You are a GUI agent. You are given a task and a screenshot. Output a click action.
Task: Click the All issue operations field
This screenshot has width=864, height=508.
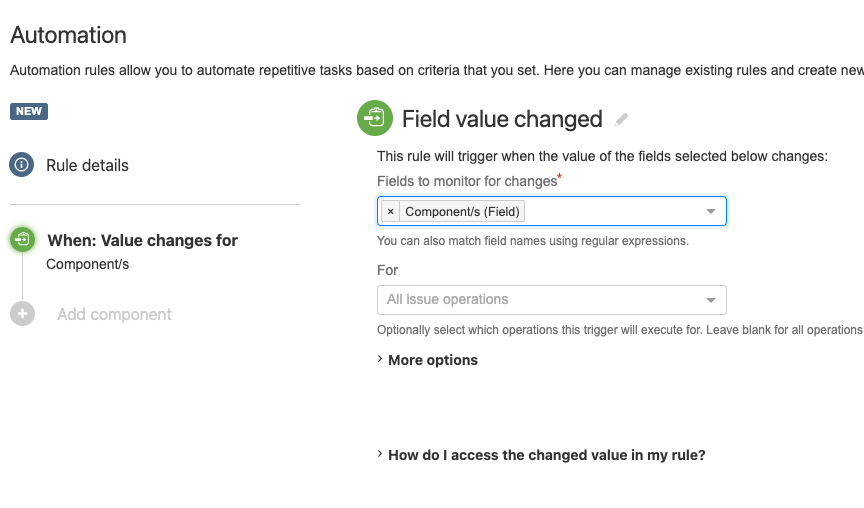(x=540, y=300)
